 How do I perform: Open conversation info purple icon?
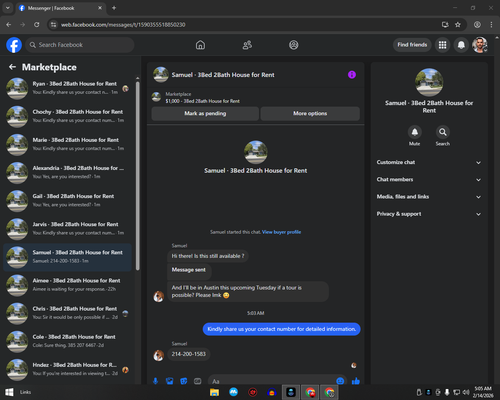tap(352, 75)
